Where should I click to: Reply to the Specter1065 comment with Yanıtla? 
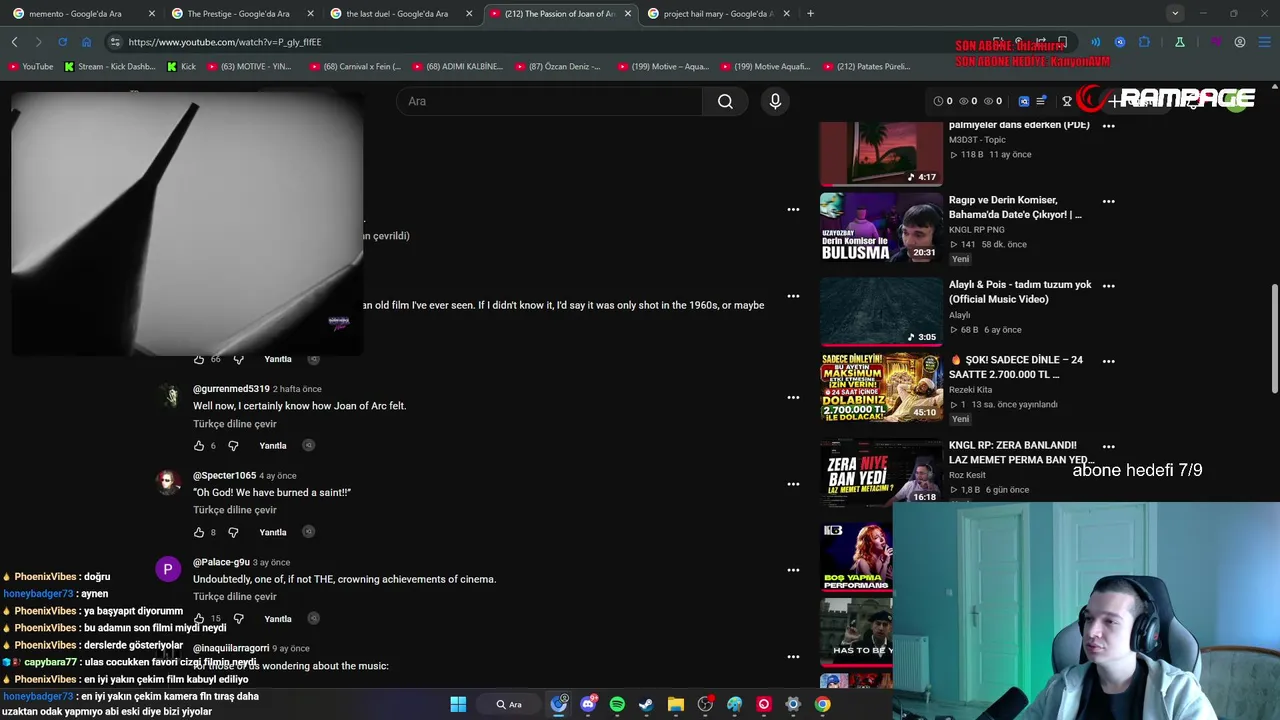[273, 532]
